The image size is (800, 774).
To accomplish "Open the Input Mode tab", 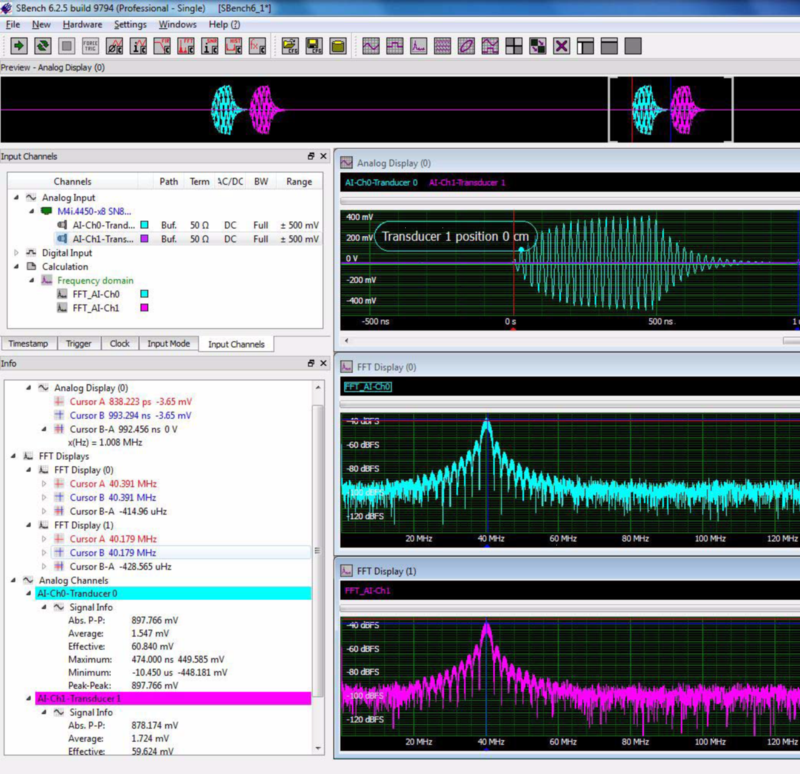I will click(x=169, y=344).
